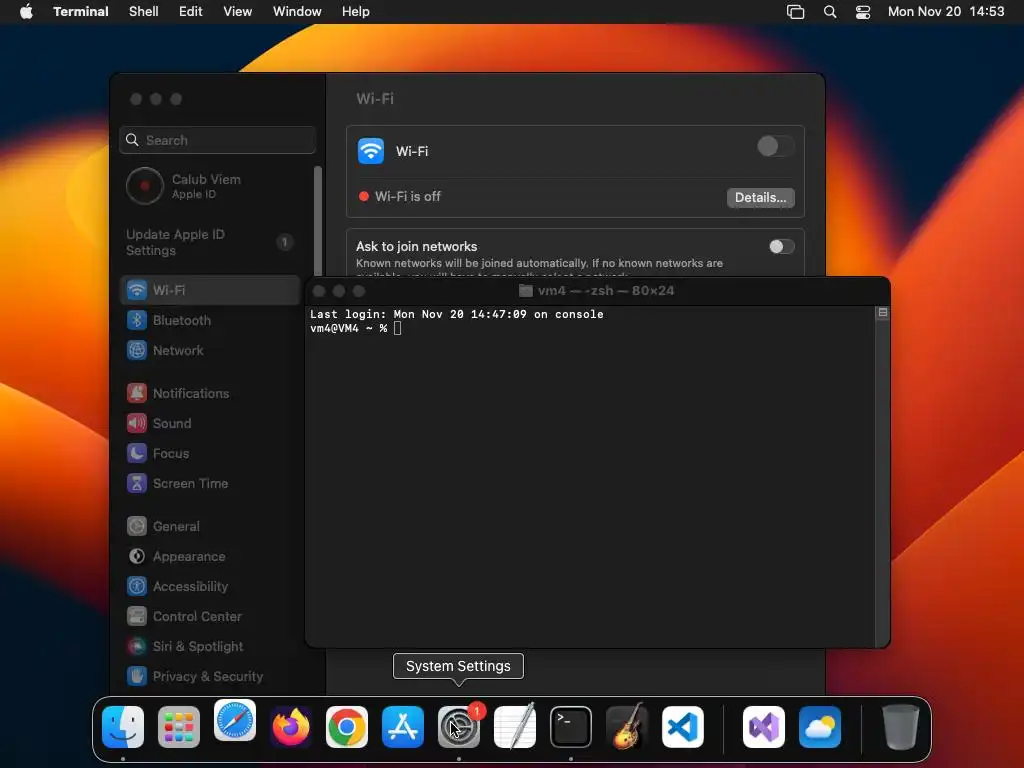This screenshot has height=768, width=1024.
Task: Open Trash from the Dock
Action: tap(901, 727)
